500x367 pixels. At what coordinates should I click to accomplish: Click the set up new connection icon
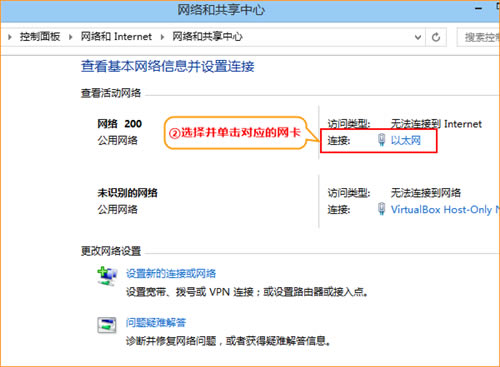click(x=107, y=276)
